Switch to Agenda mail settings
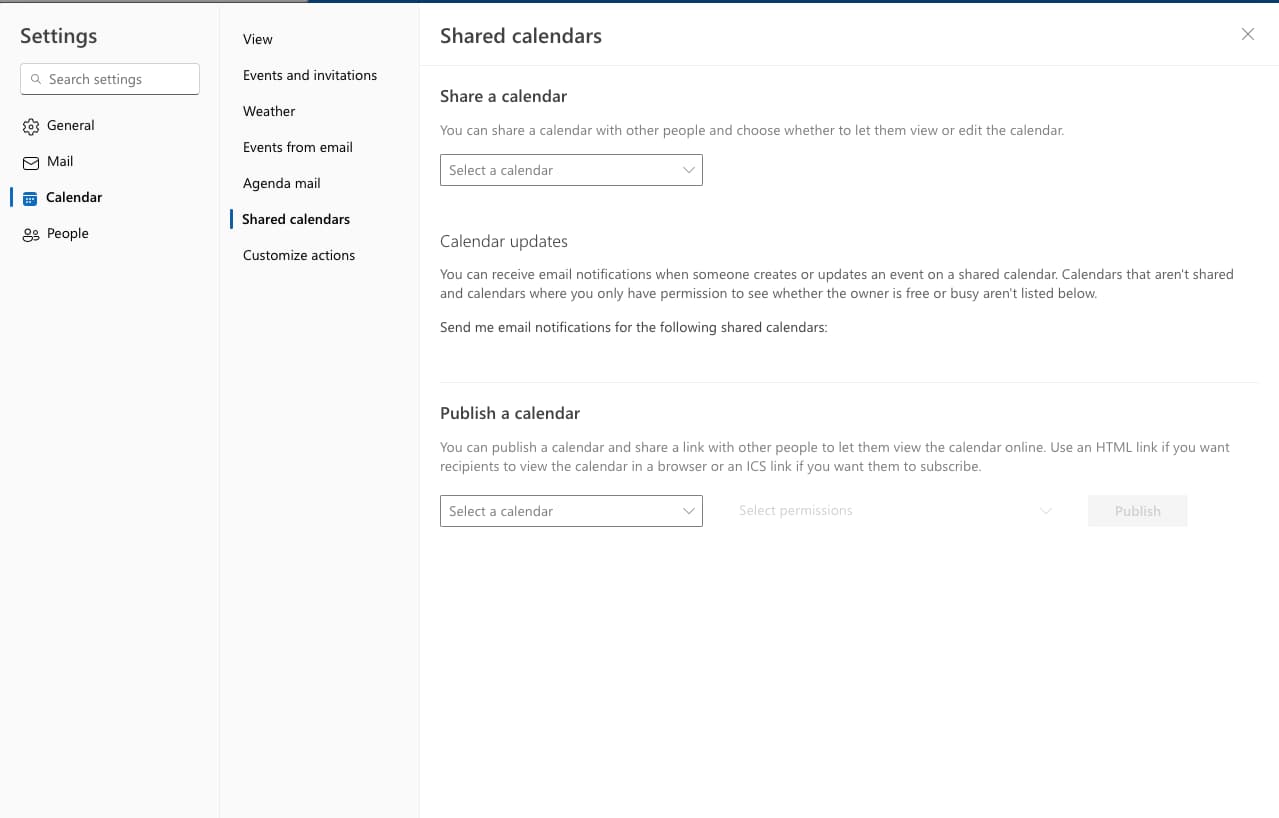1279x818 pixels. click(x=282, y=183)
